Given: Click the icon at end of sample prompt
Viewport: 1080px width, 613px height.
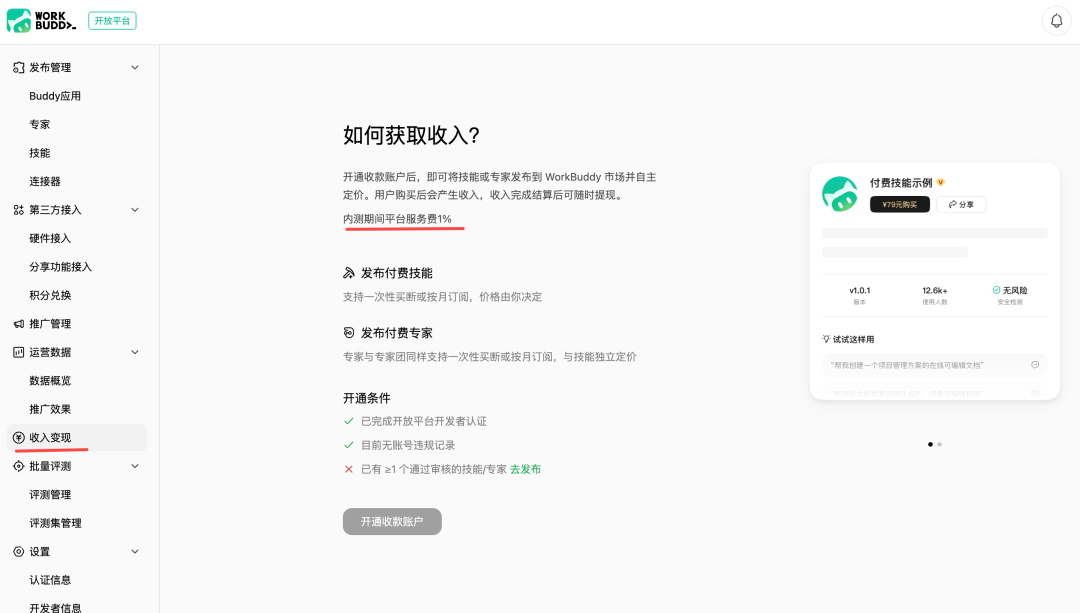Looking at the screenshot, I should pyautogui.click(x=1035, y=365).
